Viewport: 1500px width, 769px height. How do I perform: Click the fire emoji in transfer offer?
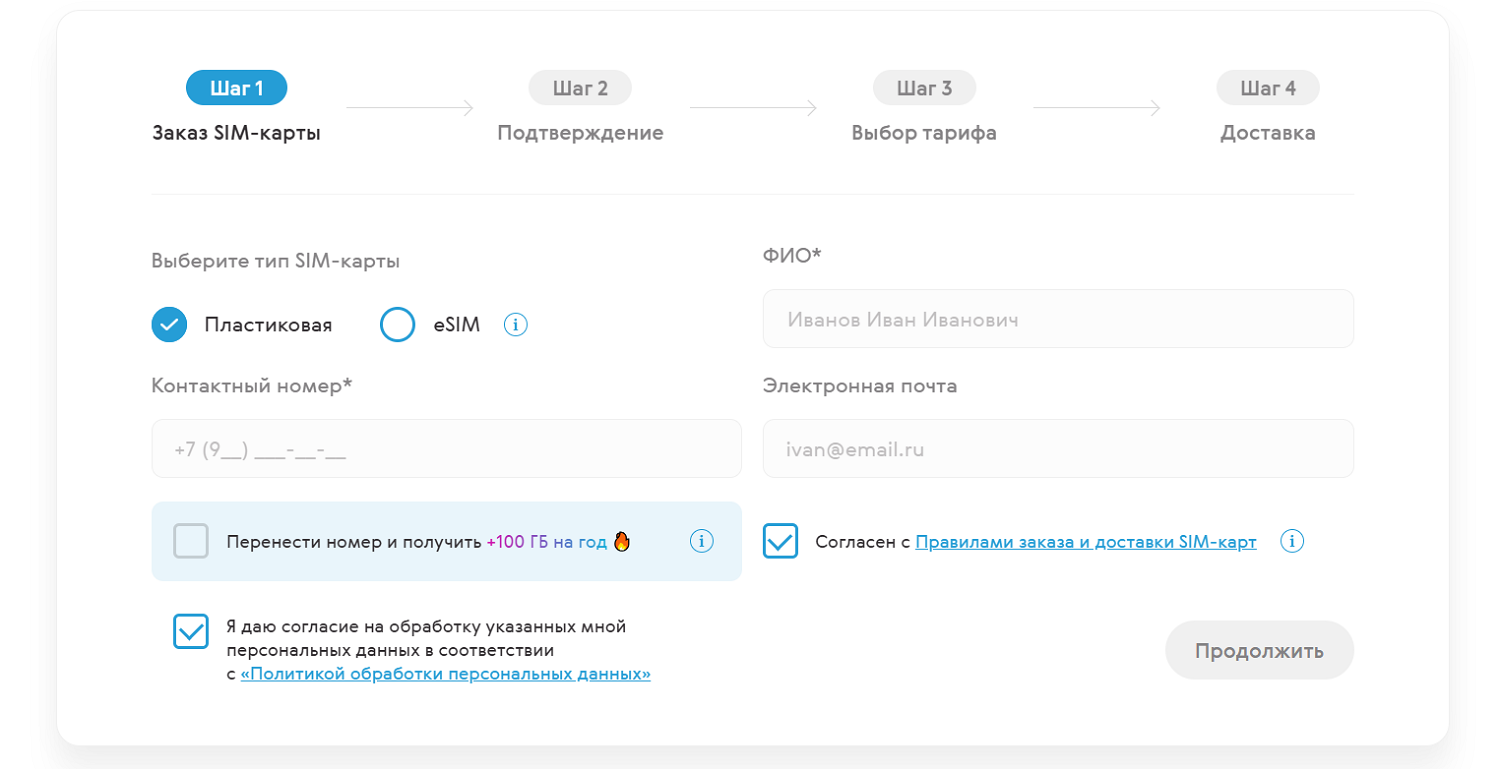pos(622,542)
